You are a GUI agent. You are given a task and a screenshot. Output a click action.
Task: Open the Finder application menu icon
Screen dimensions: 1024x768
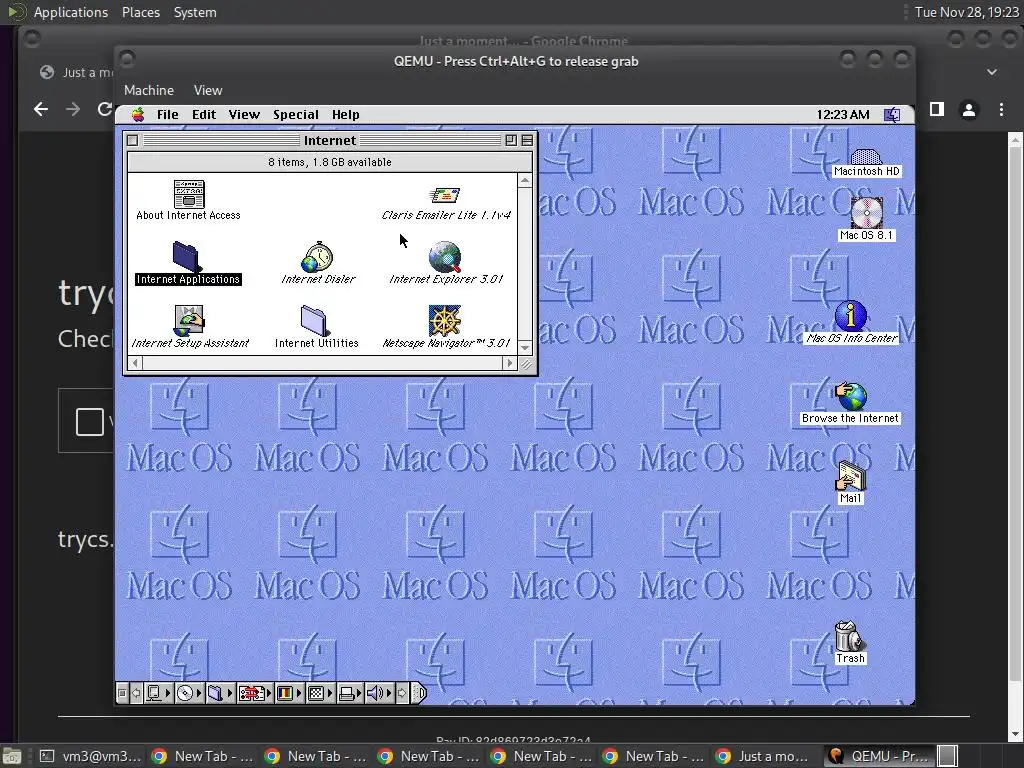(x=891, y=115)
